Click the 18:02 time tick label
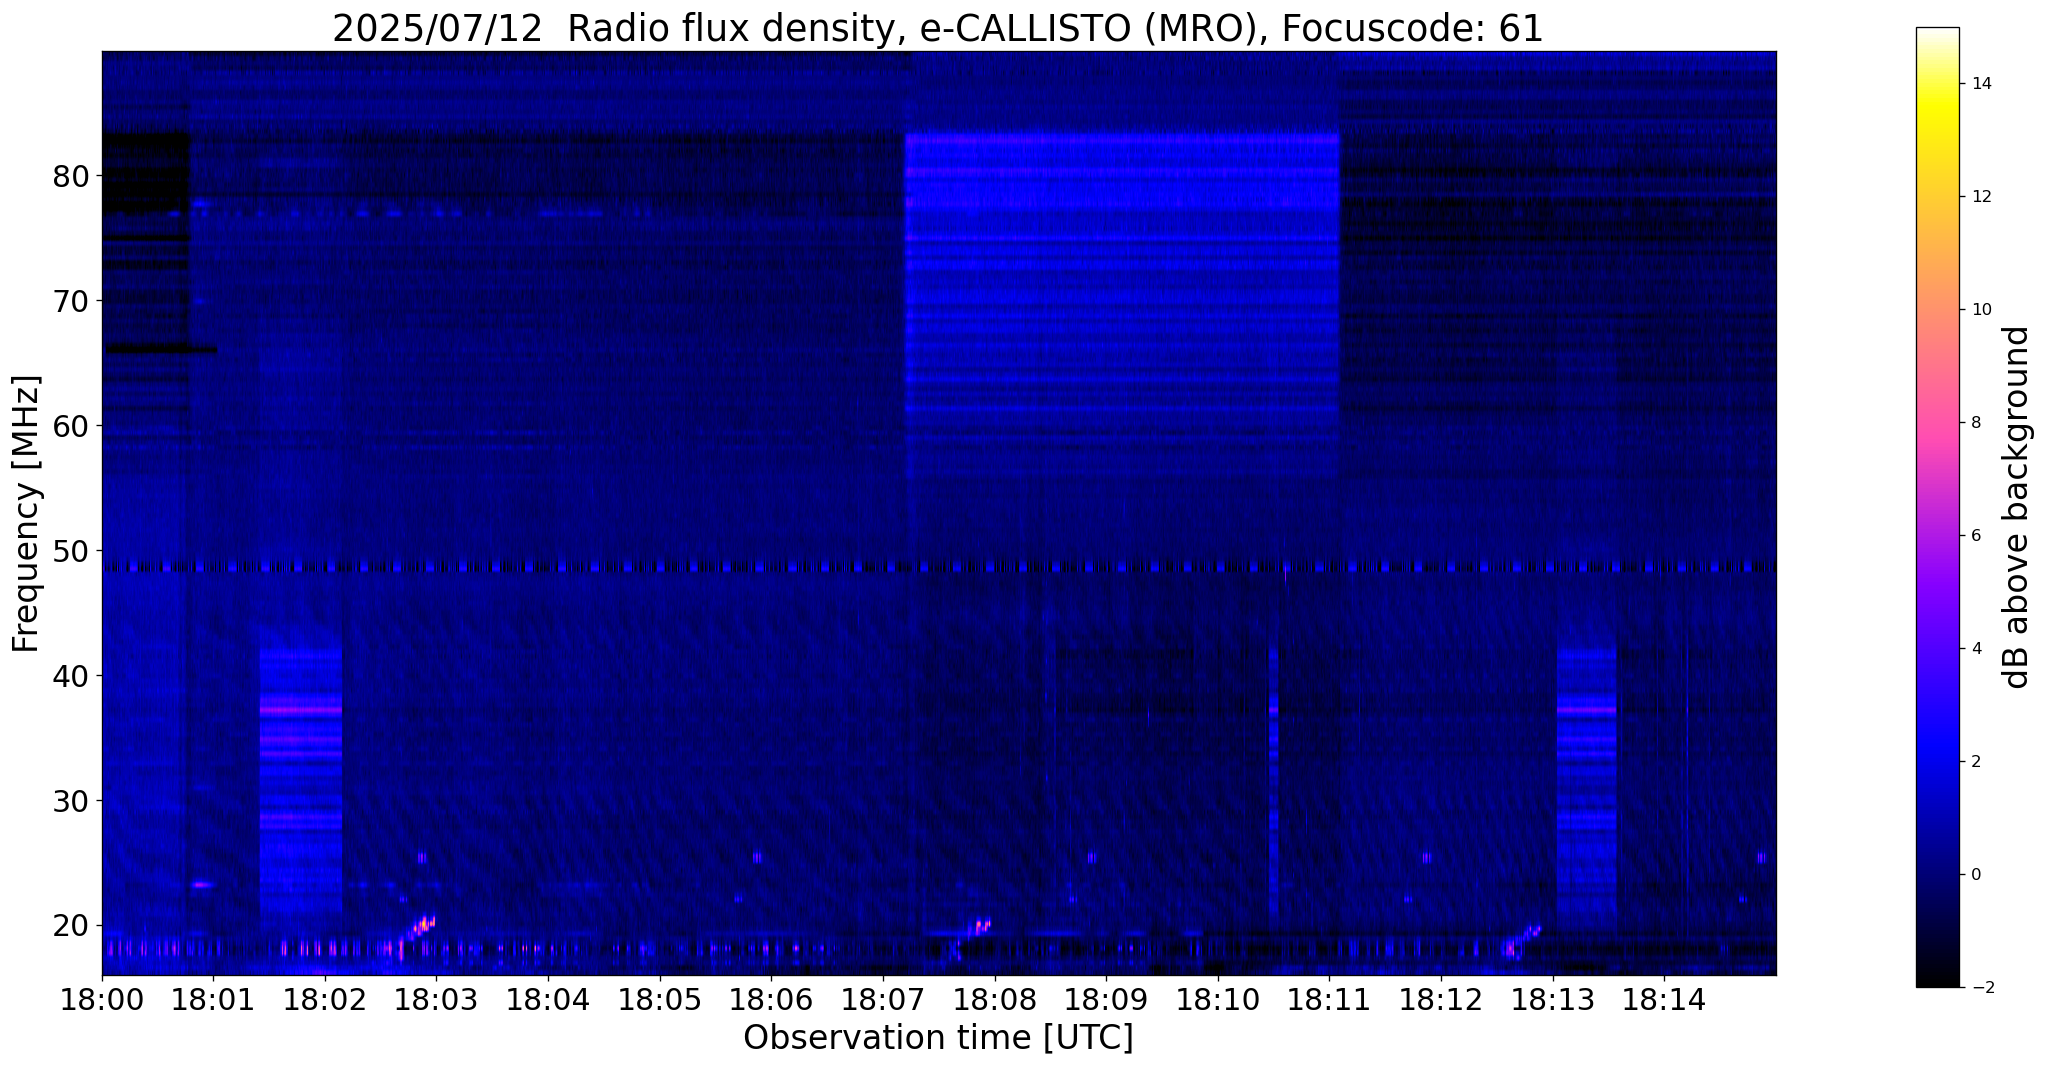Viewport: 2047px width, 1067px height. tap(324, 1000)
